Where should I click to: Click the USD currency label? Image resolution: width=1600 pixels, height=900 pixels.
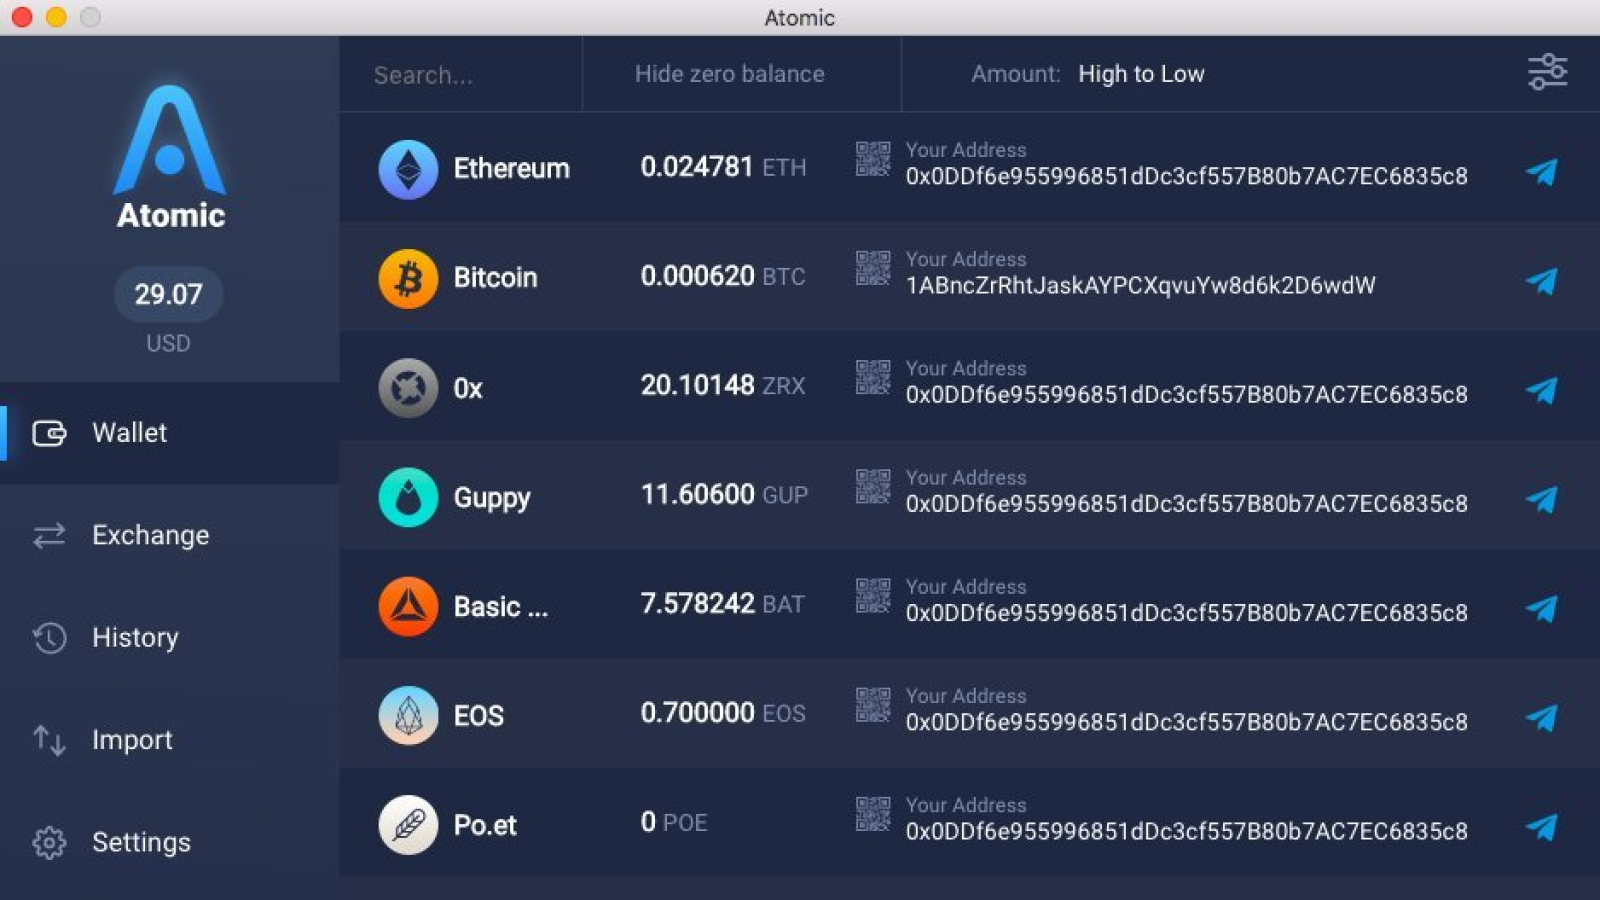click(168, 344)
